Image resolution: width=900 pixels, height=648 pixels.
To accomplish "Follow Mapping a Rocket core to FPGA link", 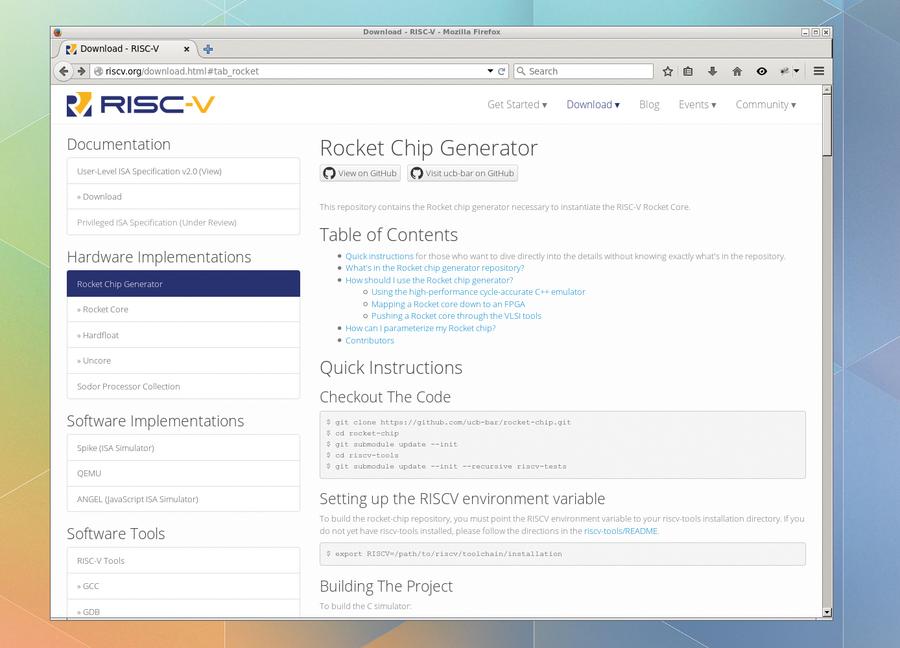I will pyautogui.click(x=448, y=304).
